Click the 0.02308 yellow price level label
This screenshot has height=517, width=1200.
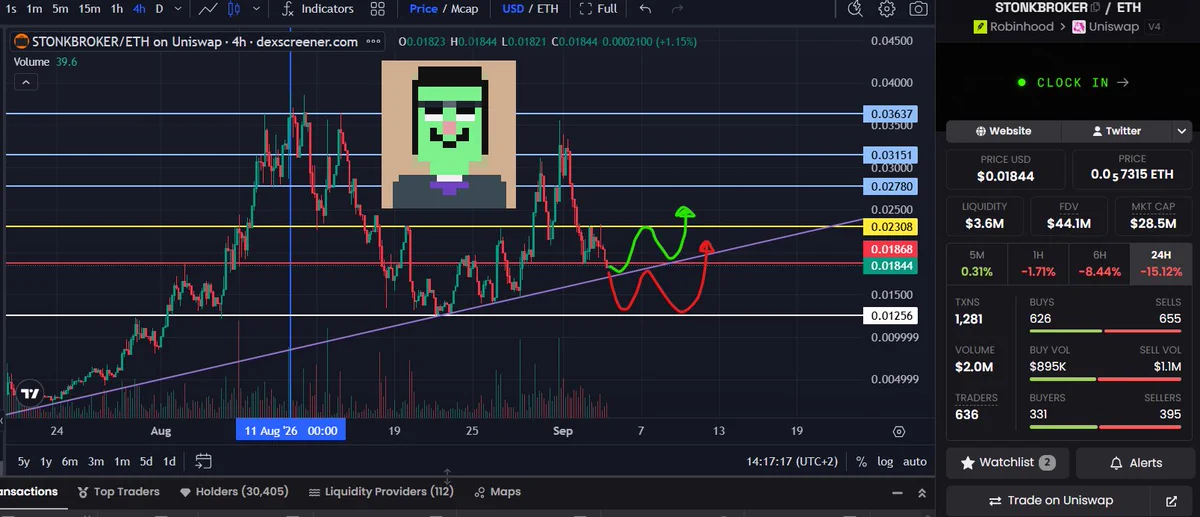889,227
